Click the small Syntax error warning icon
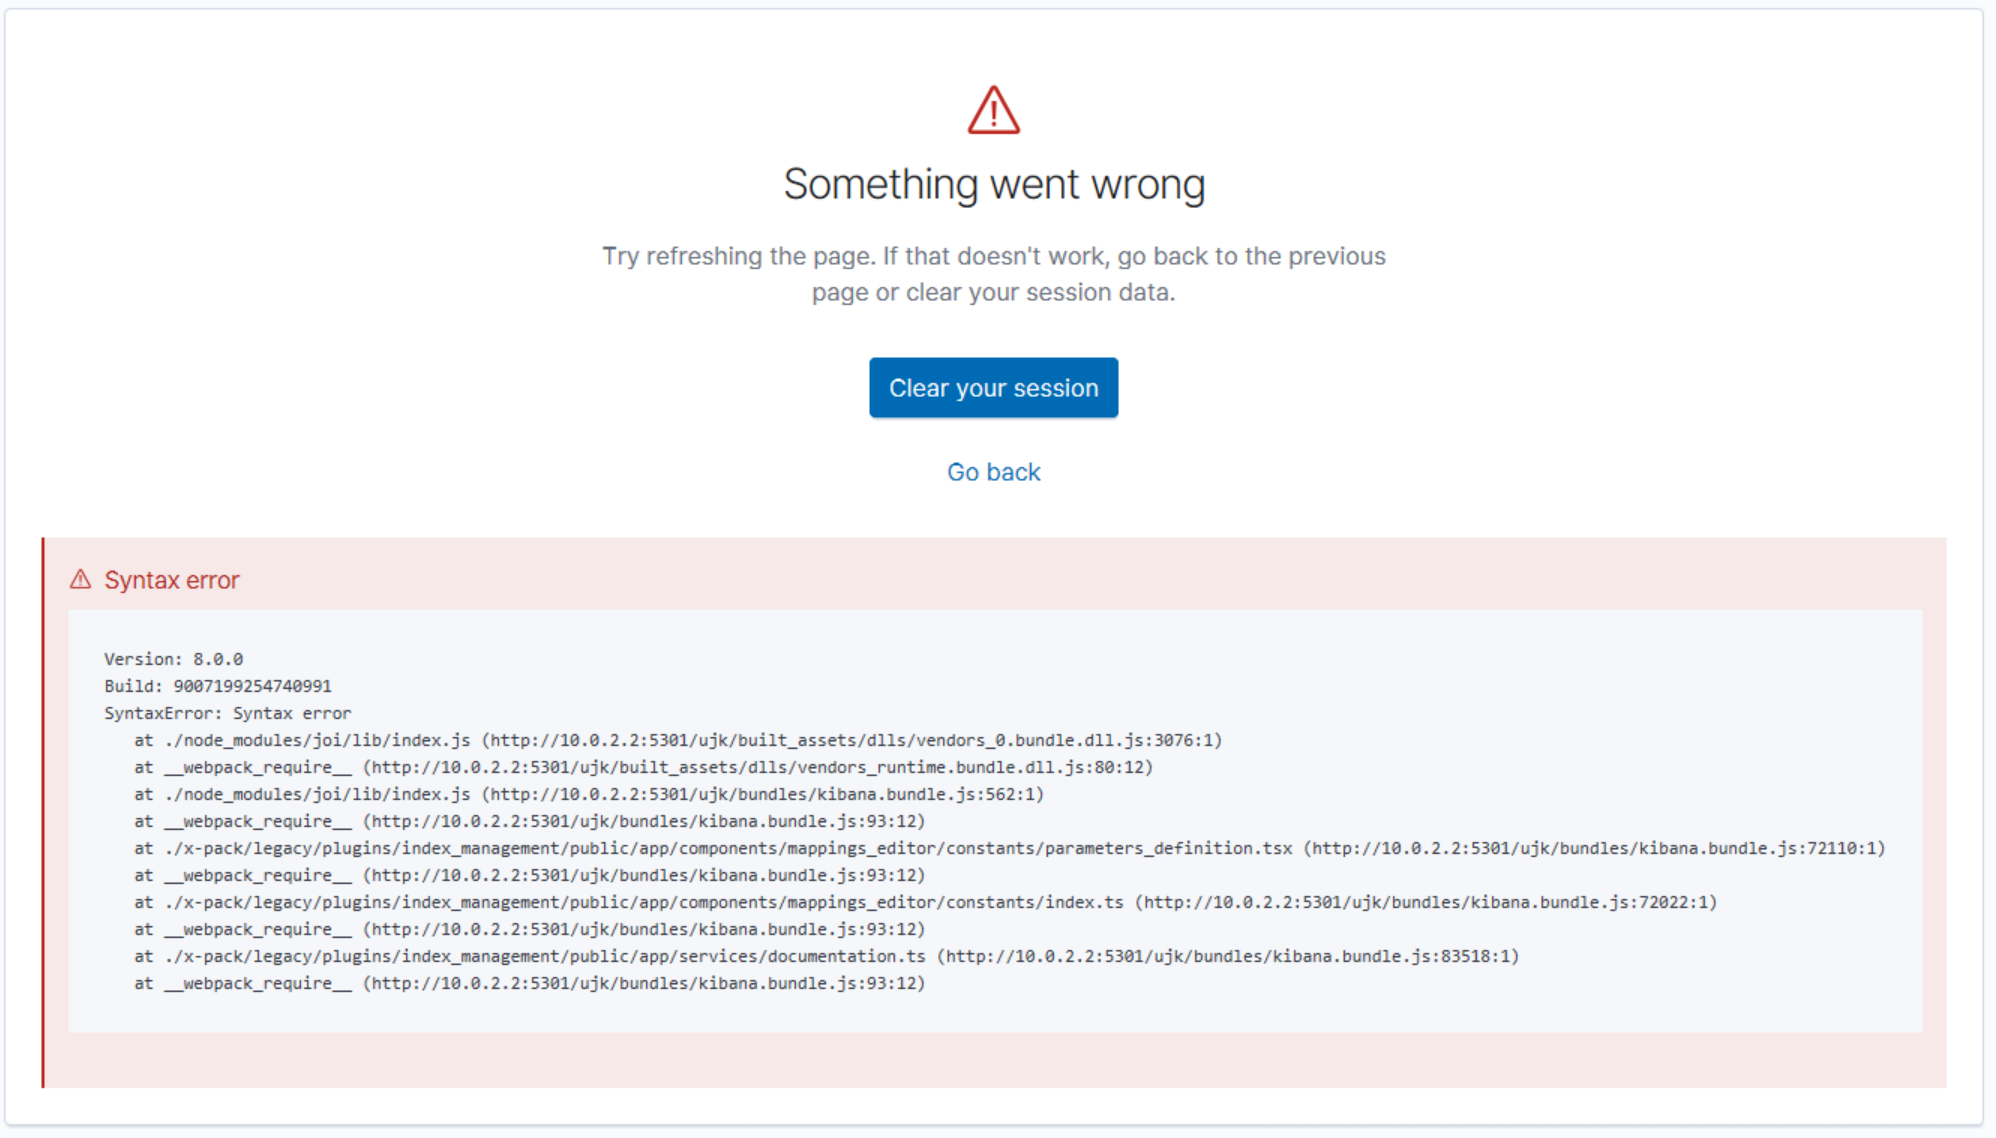The width and height of the screenshot is (1996, 1138). (x=81, y=580)
